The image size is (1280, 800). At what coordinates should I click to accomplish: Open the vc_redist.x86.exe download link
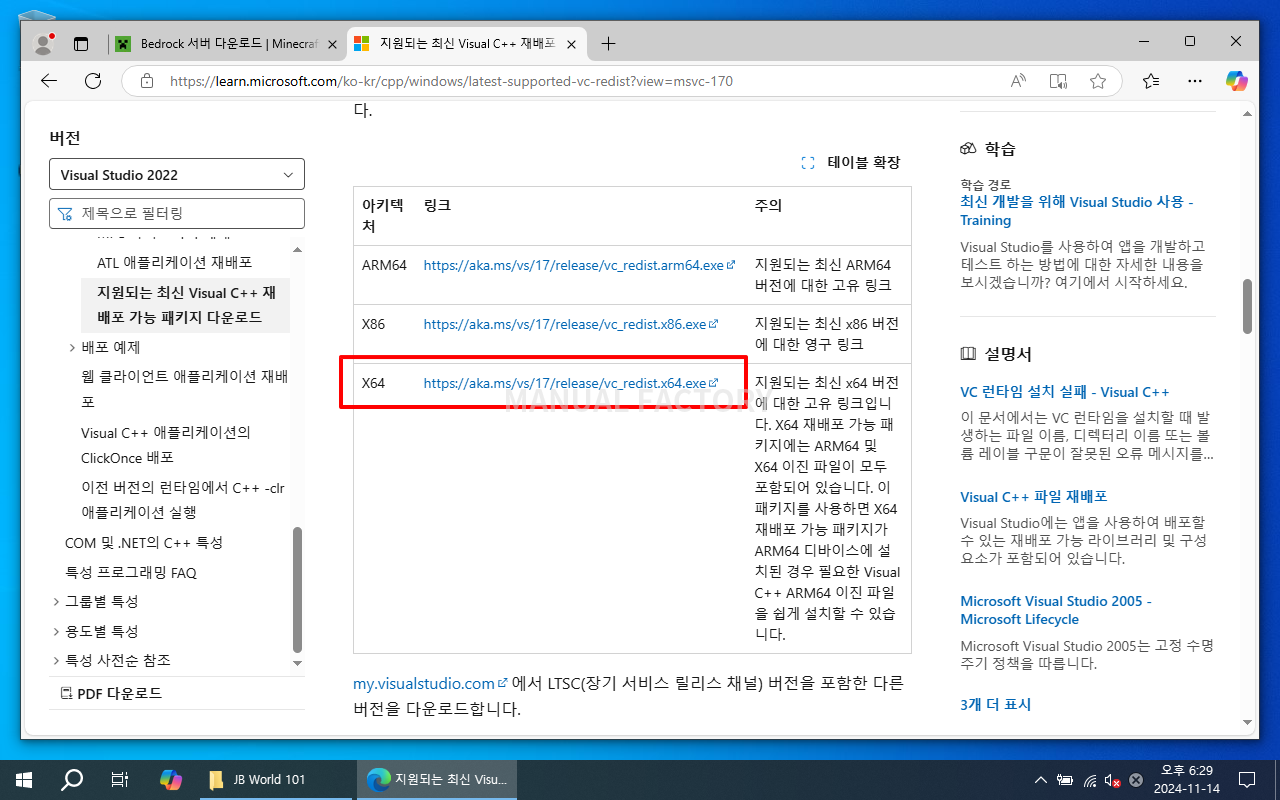(x=571, y=325)
